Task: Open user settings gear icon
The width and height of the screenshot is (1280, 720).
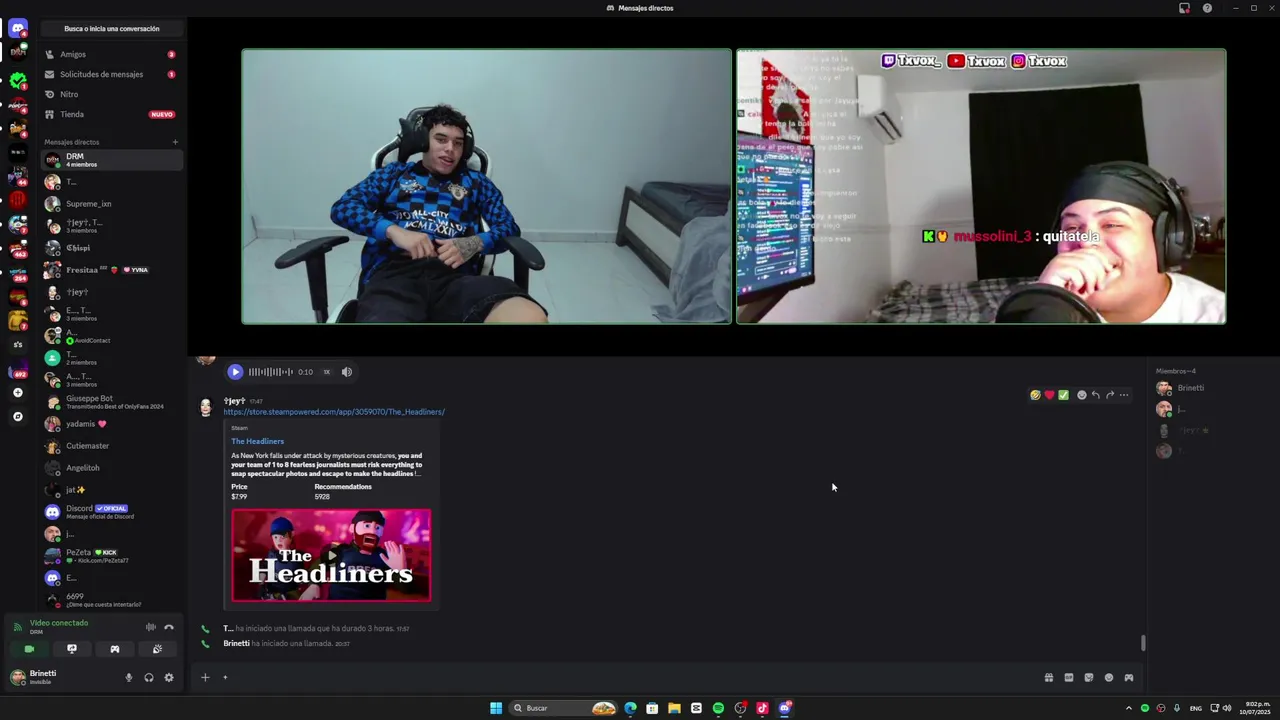Action: pos(168,677)
